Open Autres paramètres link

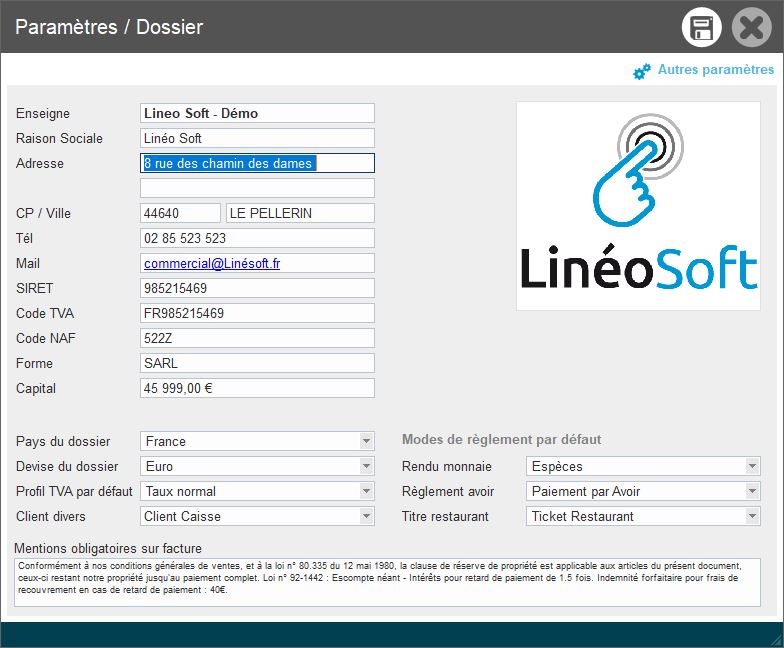[716, 70]
